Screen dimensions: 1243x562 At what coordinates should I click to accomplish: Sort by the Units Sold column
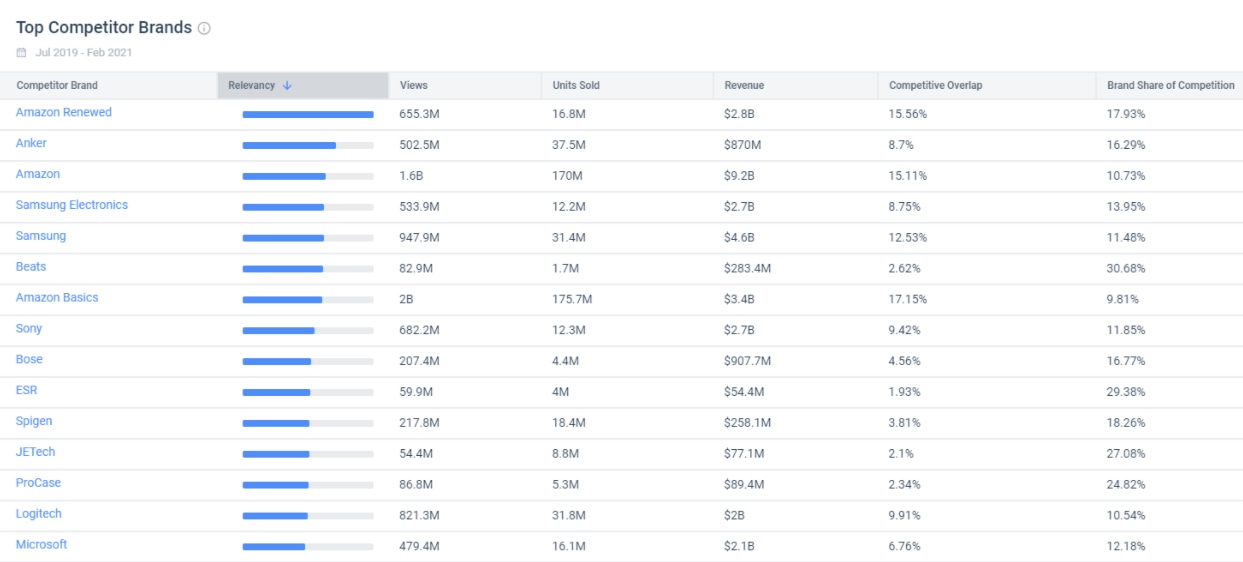576,86
